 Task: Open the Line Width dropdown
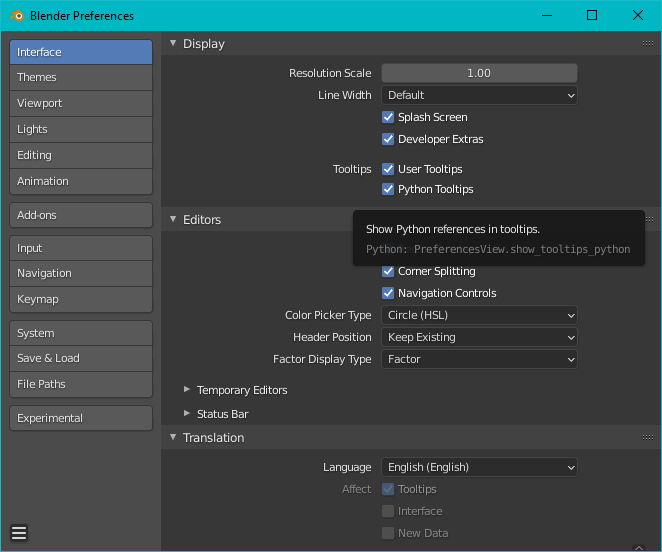click(x=479, y=95)
